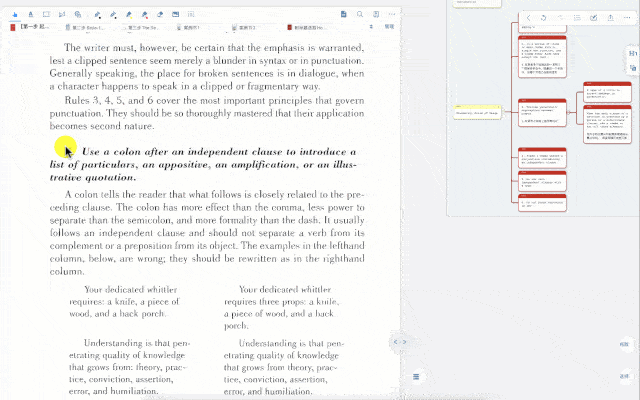Screen dimensions: 640x400
Task: Select the eraser tool
Action: click(160, 15)
